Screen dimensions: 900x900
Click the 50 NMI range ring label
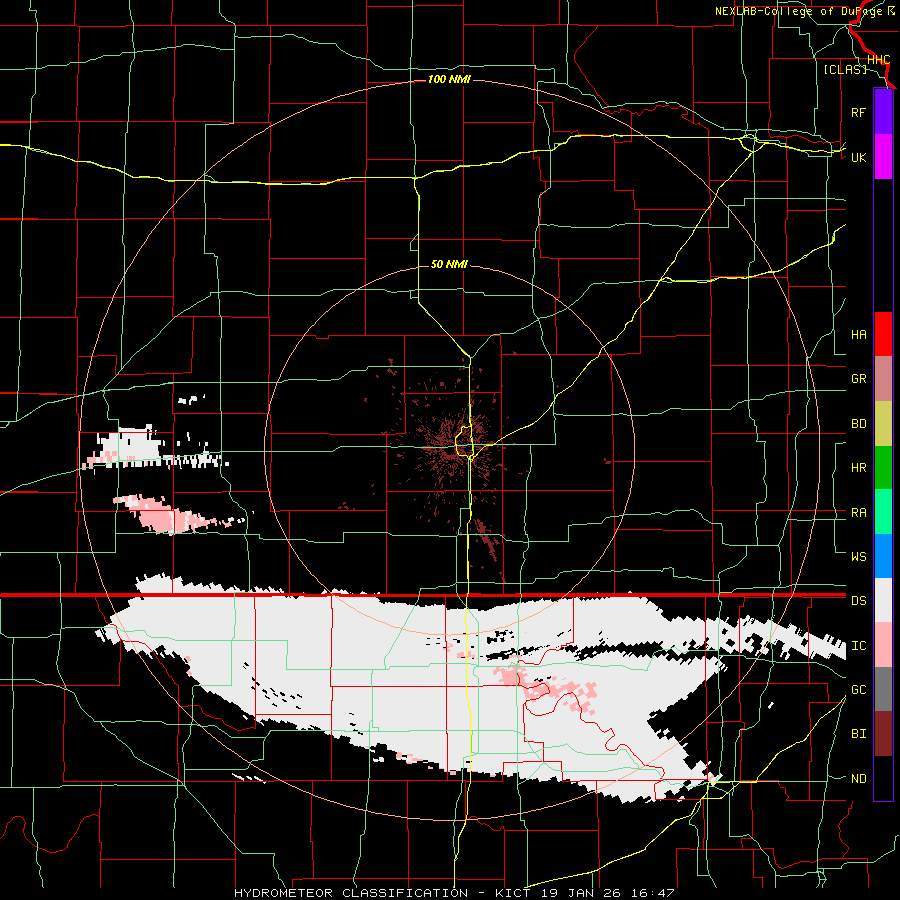(449, 264)
